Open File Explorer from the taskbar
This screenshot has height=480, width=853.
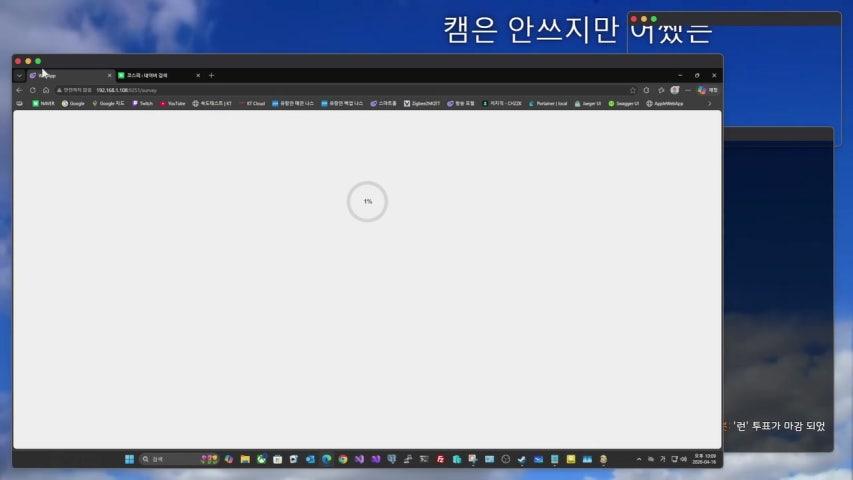point(245,459)
